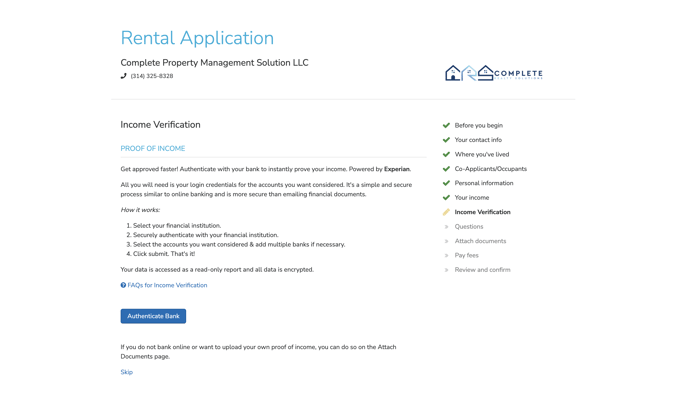Click the green checkmark beside Co-Applicants/Occupants

point(446,169)
